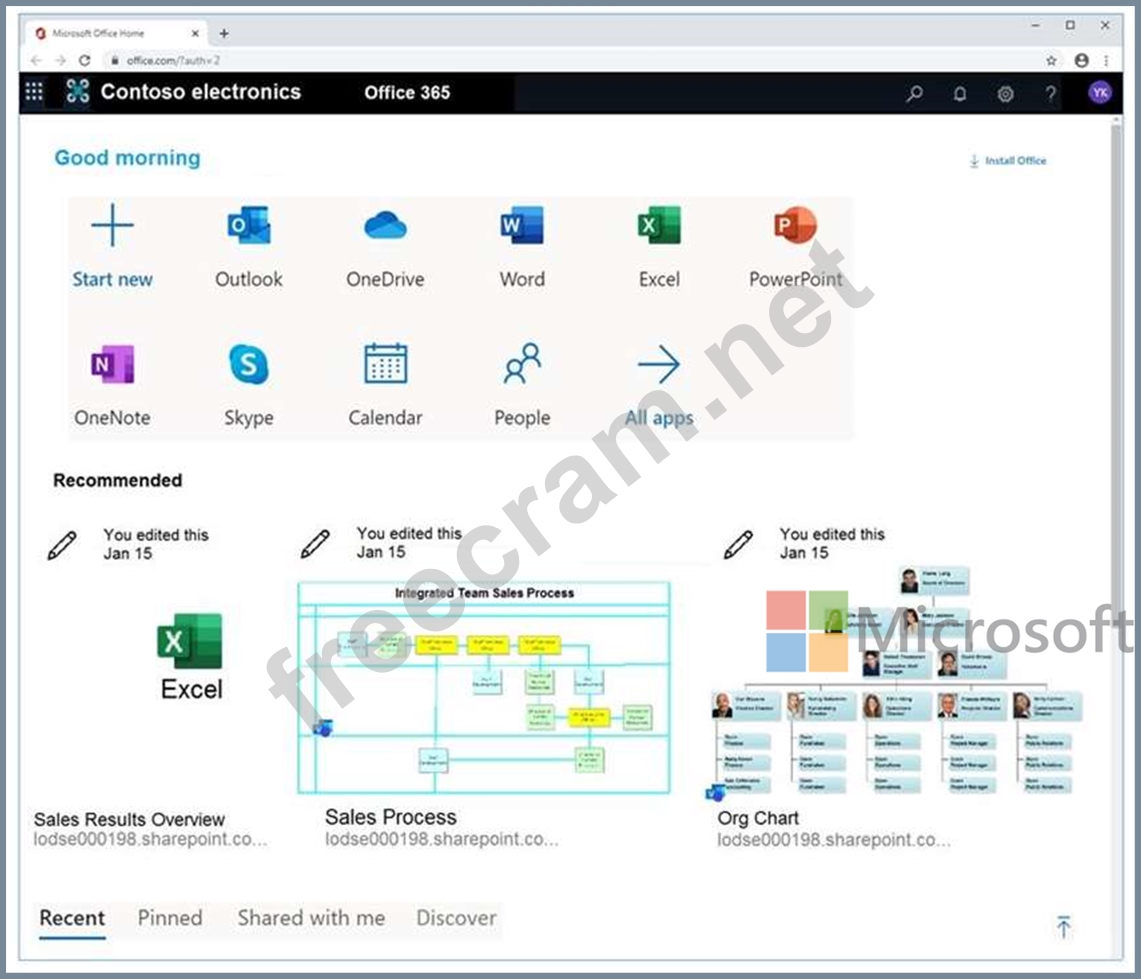Launch OneNote

tap(112, 386)
